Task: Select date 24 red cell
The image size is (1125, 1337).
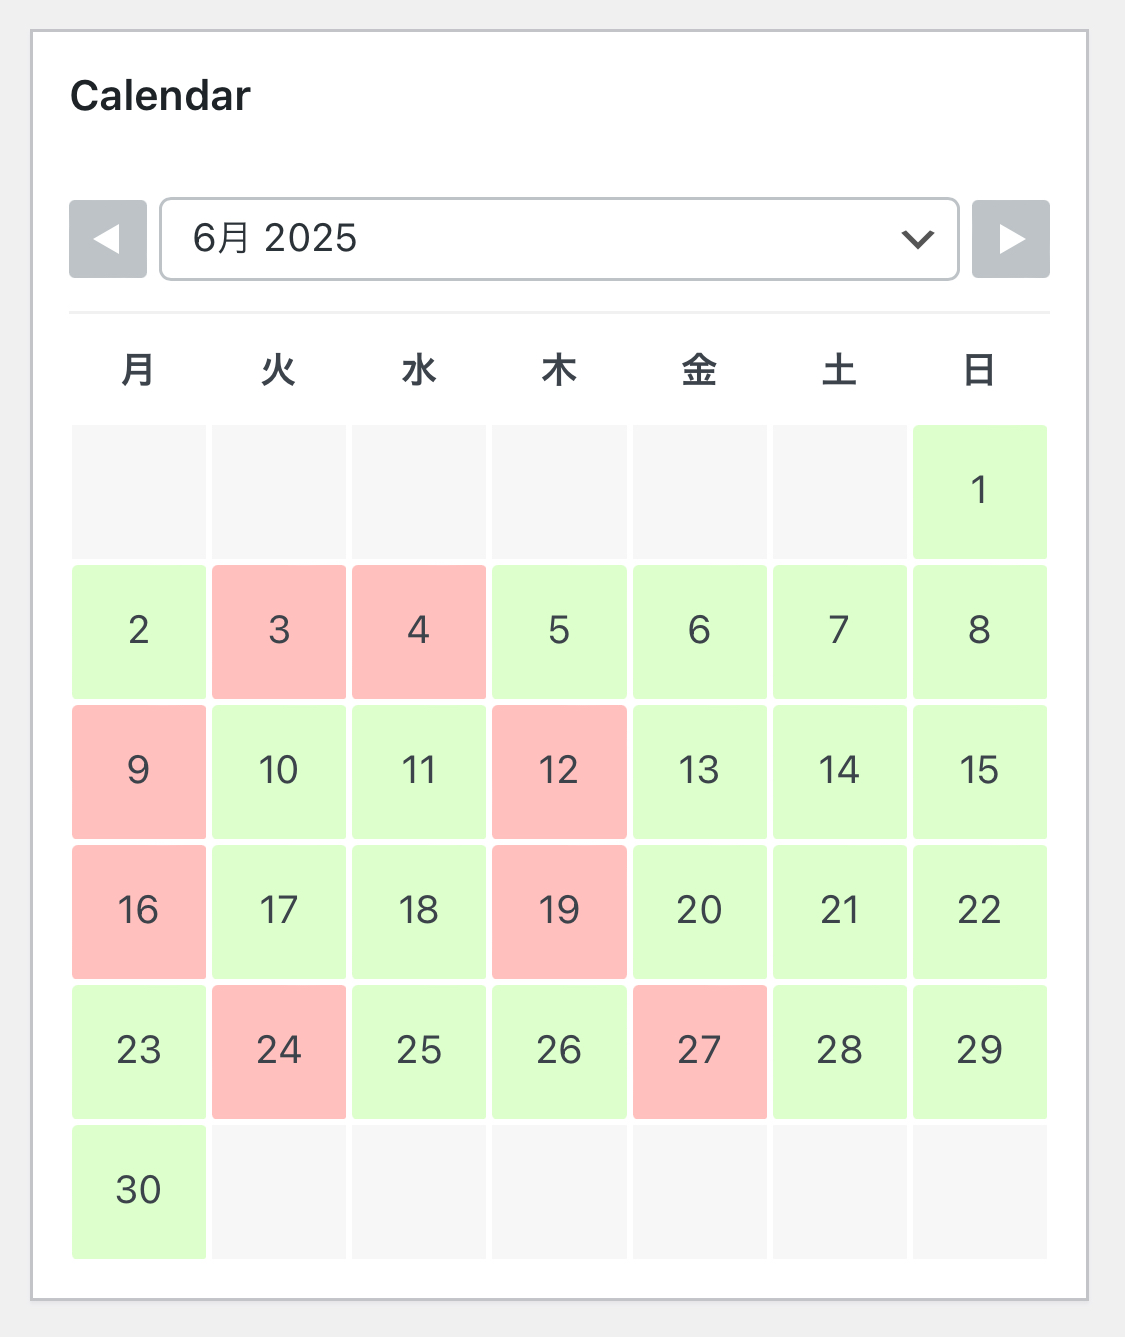Action: 279,1052
